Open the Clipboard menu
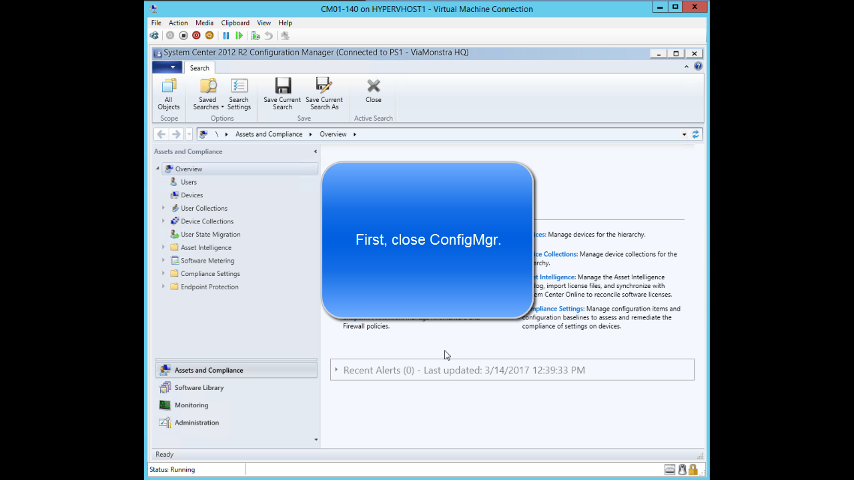Screen dimensions: 854x480 tap(235, 22)
